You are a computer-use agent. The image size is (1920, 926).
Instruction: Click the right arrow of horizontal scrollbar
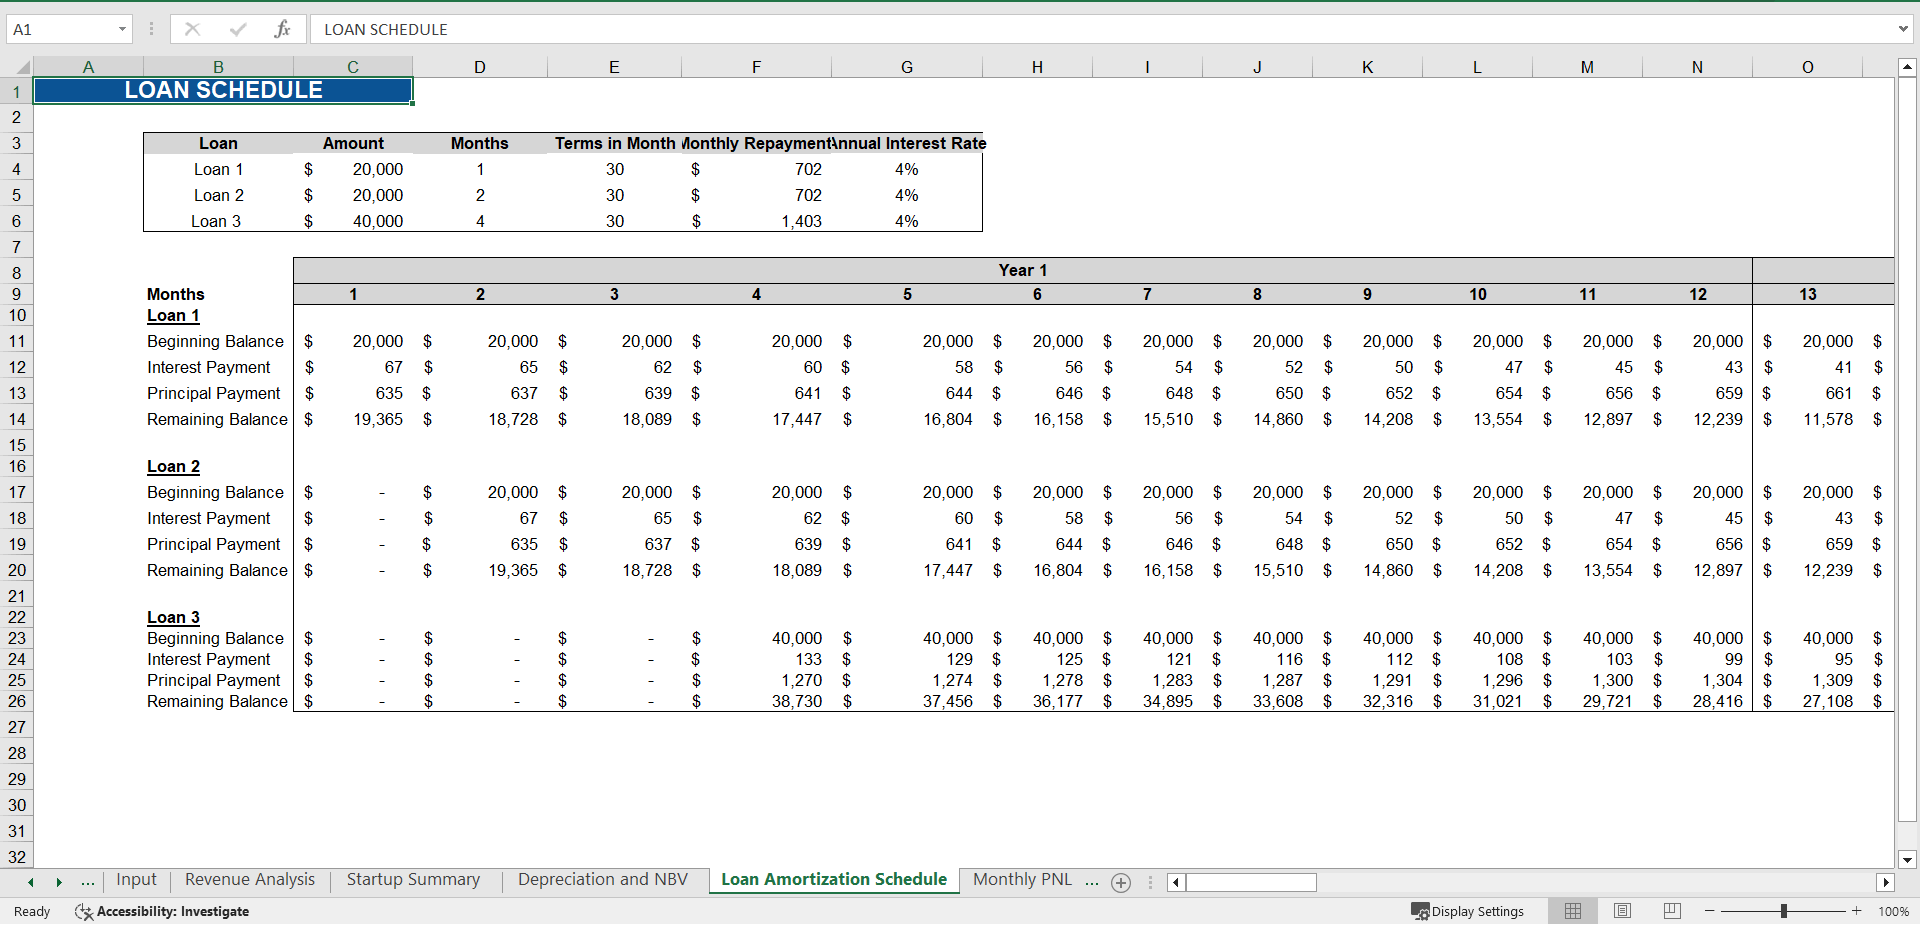(x=1887, y=883)
